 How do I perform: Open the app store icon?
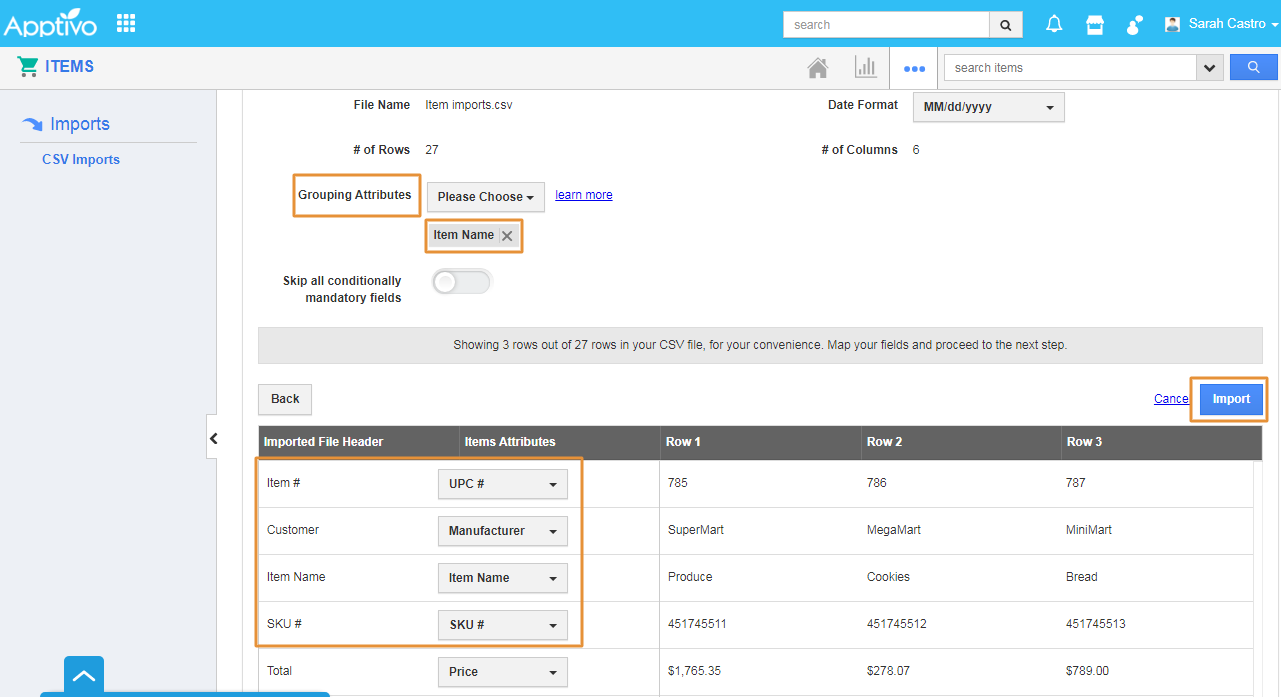click(x=1095, y=24)
